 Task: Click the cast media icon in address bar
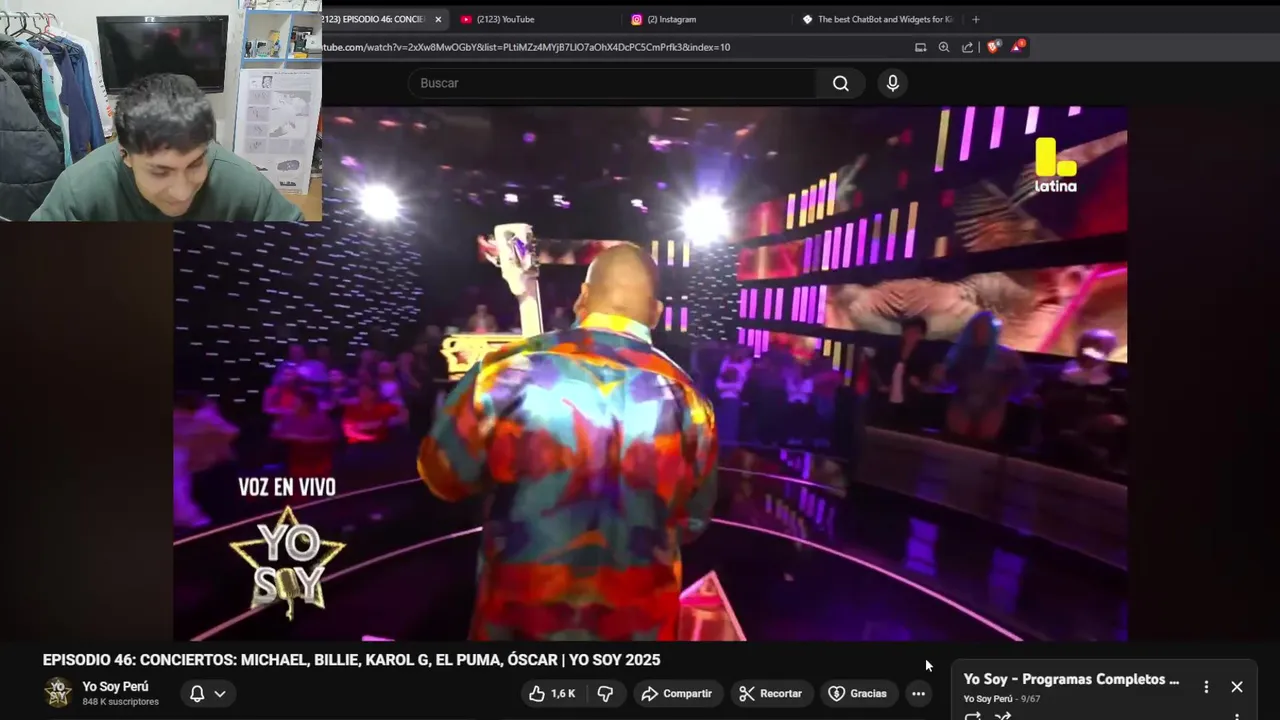tap(920, 47)
